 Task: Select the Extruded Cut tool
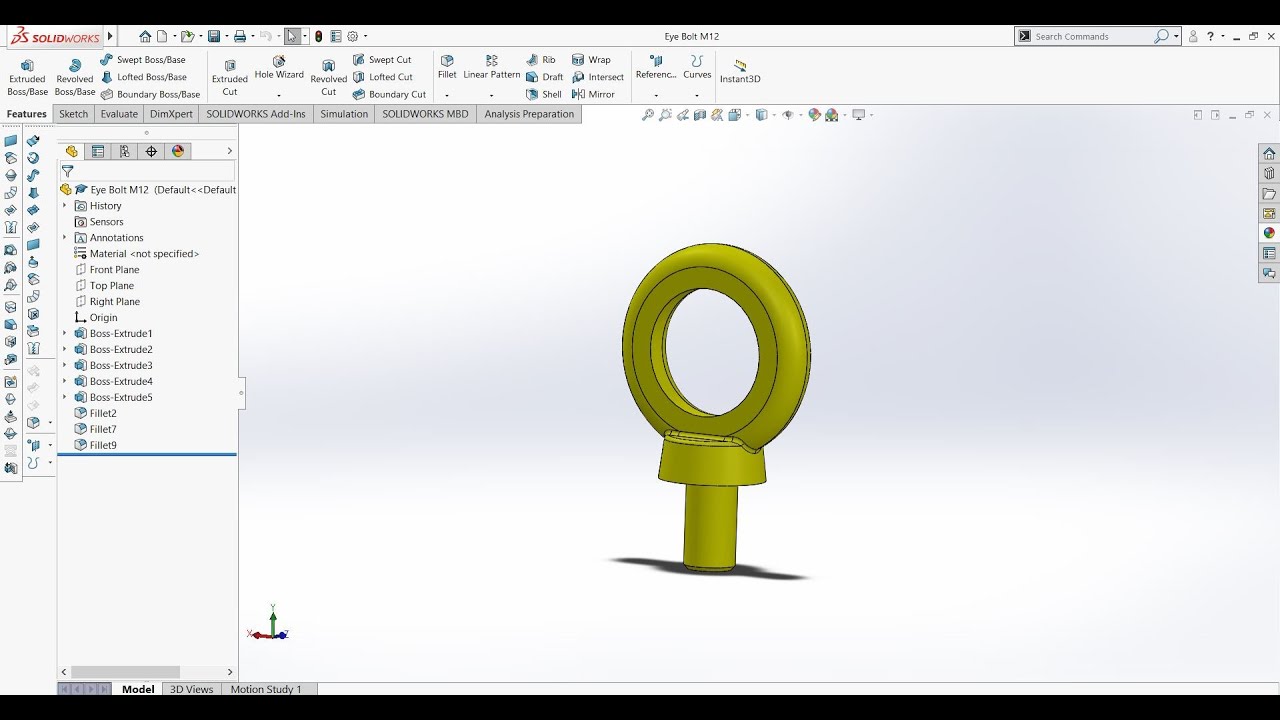pos(229,77)
